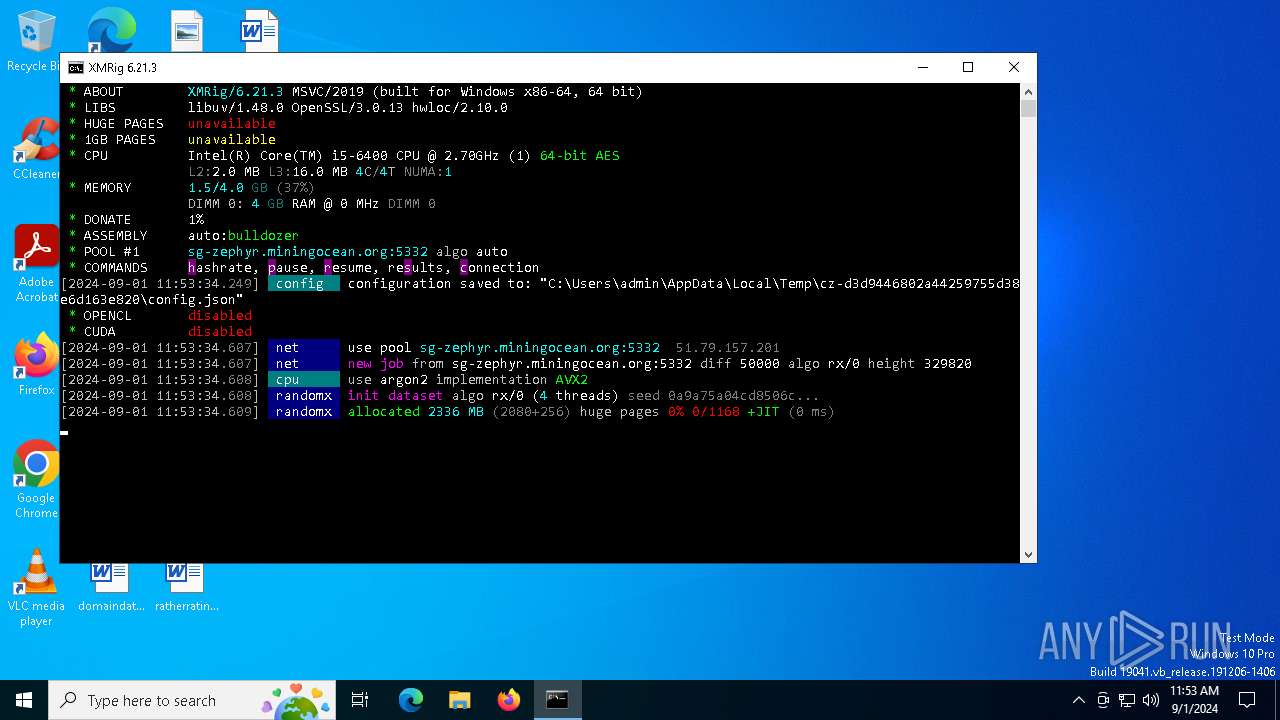1280x720 pixels.
Task: Click the console scrollbar down arrow
Action: 1028,554
